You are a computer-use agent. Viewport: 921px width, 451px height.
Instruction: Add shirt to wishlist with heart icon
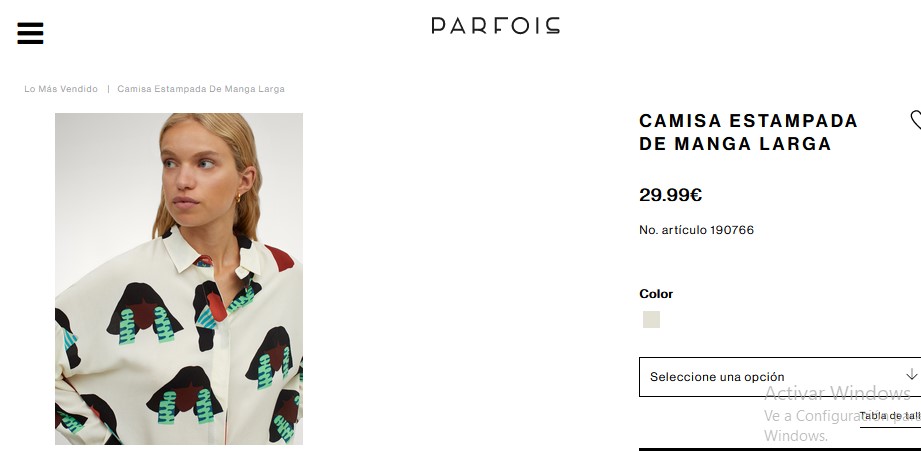click(915, 120)
